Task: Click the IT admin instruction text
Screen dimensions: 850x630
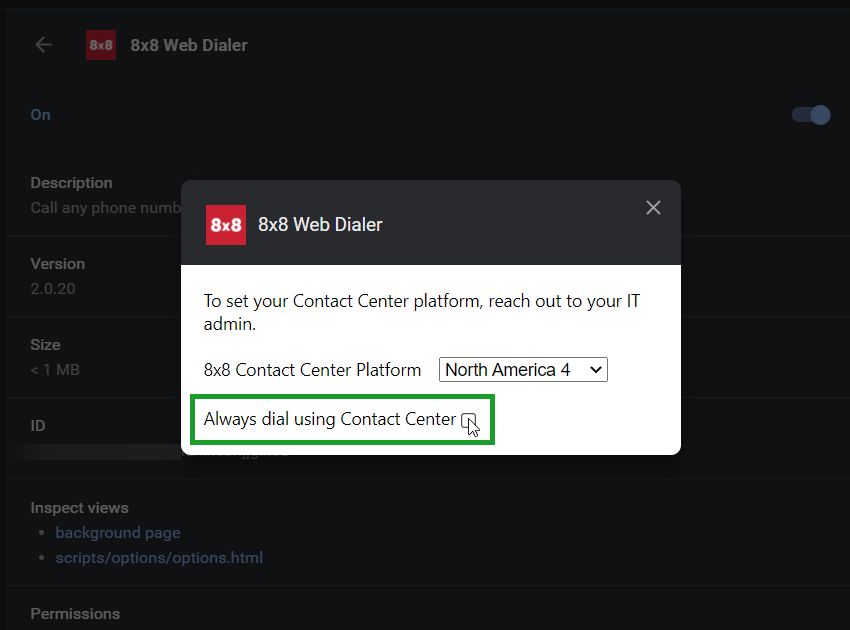Action: 422,312
